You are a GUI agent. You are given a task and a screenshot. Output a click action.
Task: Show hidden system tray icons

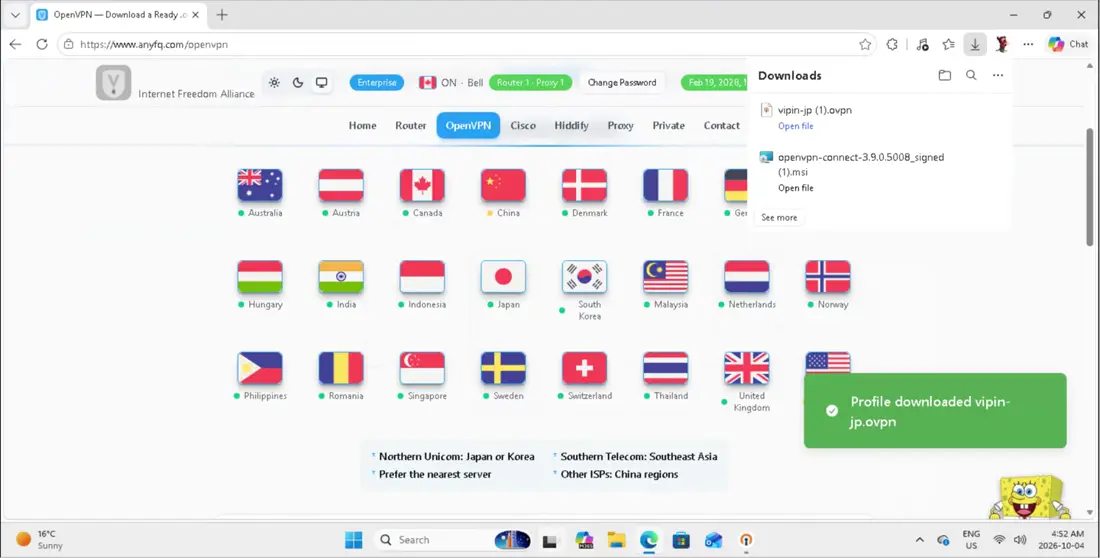point(920,540)
